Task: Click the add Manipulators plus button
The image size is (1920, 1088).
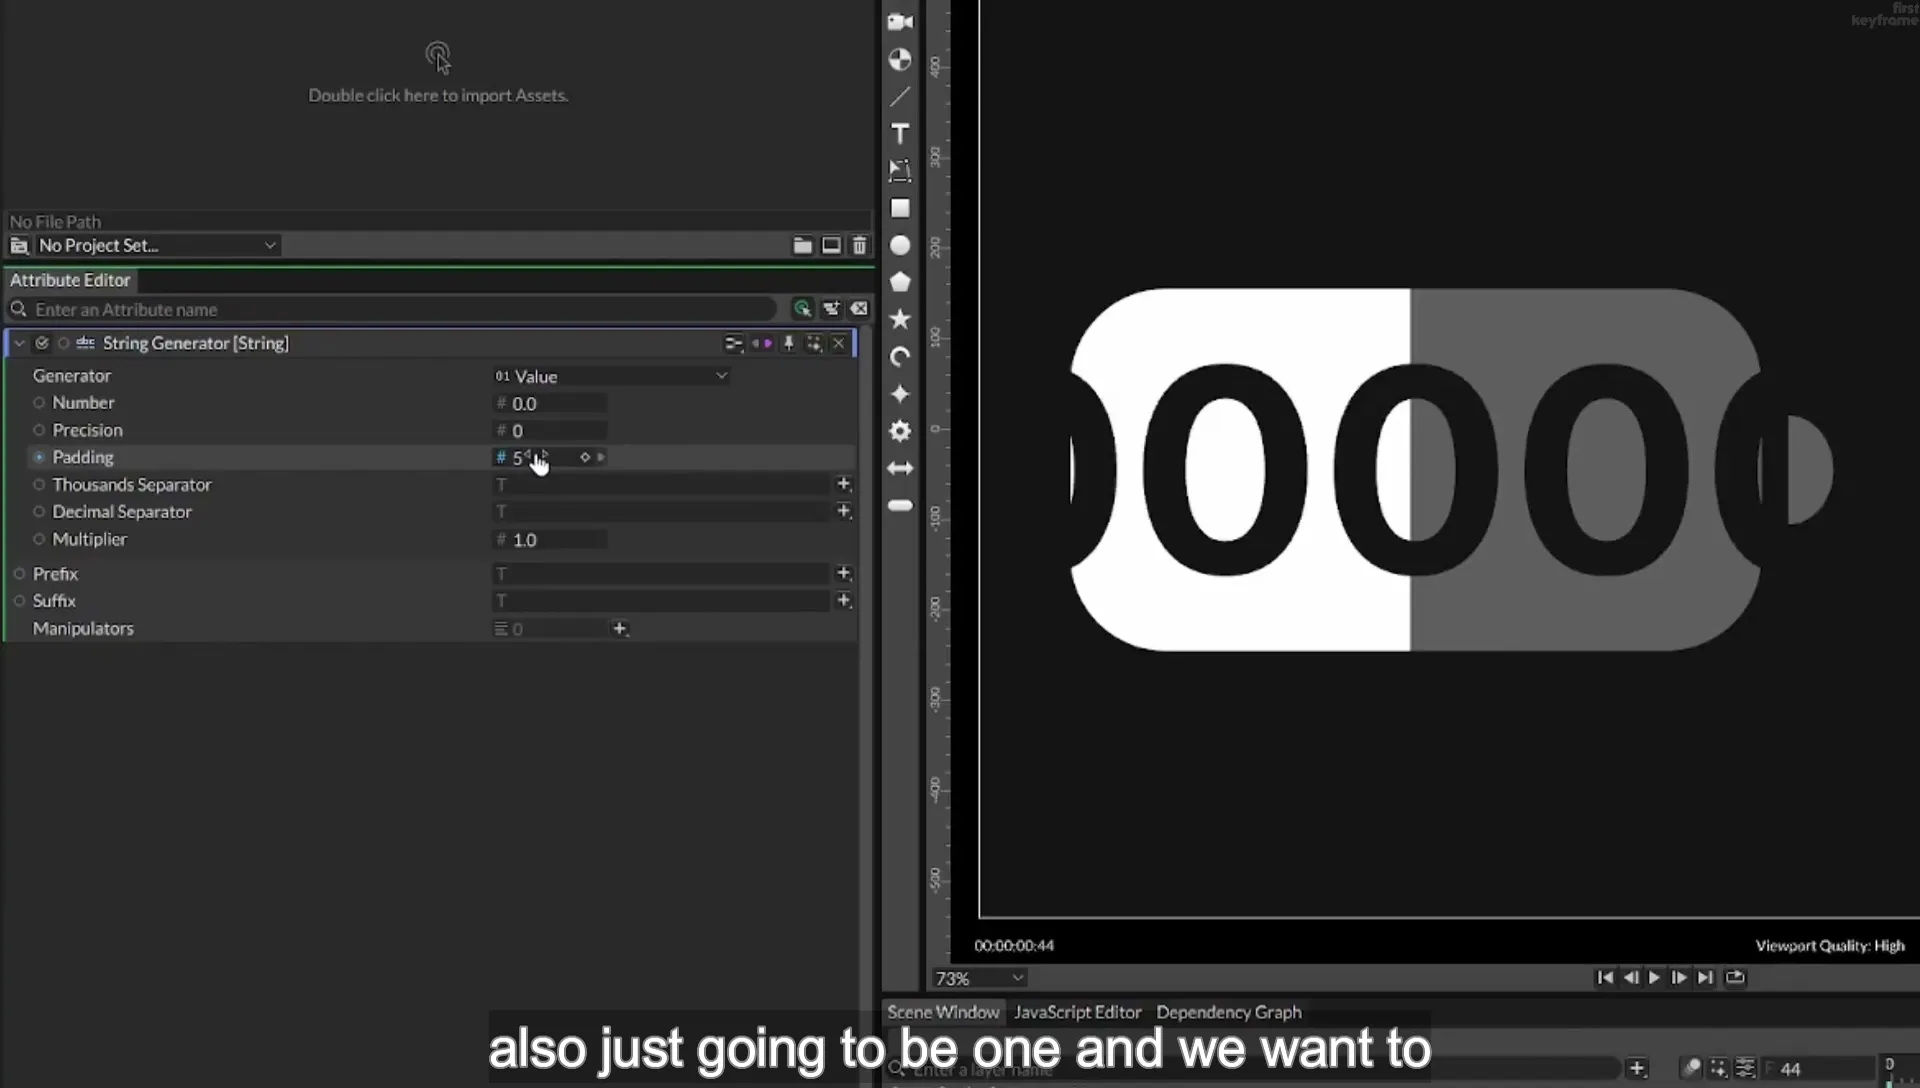Action: tap(619, 629)
